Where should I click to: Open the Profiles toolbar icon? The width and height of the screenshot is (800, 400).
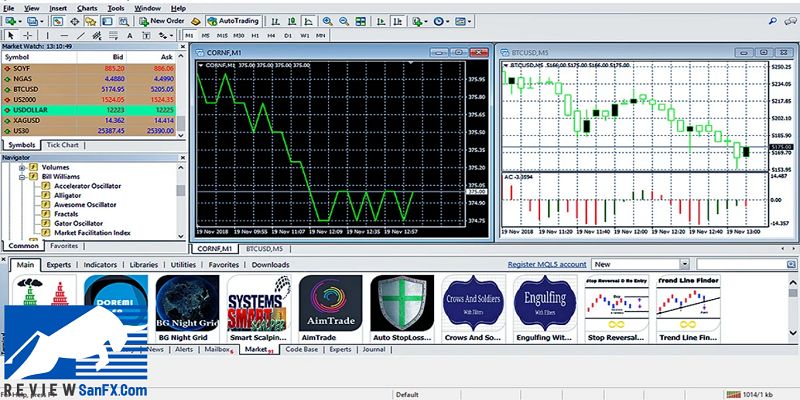coord(33,21)
